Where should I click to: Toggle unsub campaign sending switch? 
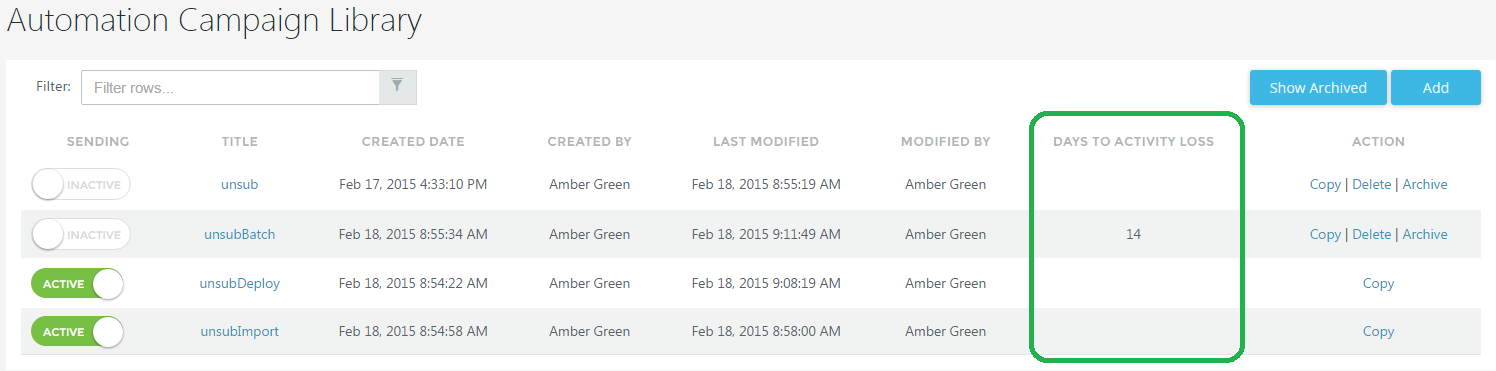coord(81,185)
